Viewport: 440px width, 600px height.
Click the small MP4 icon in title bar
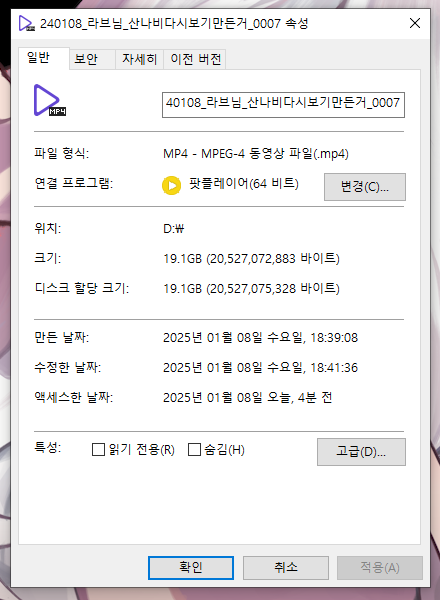26,24
